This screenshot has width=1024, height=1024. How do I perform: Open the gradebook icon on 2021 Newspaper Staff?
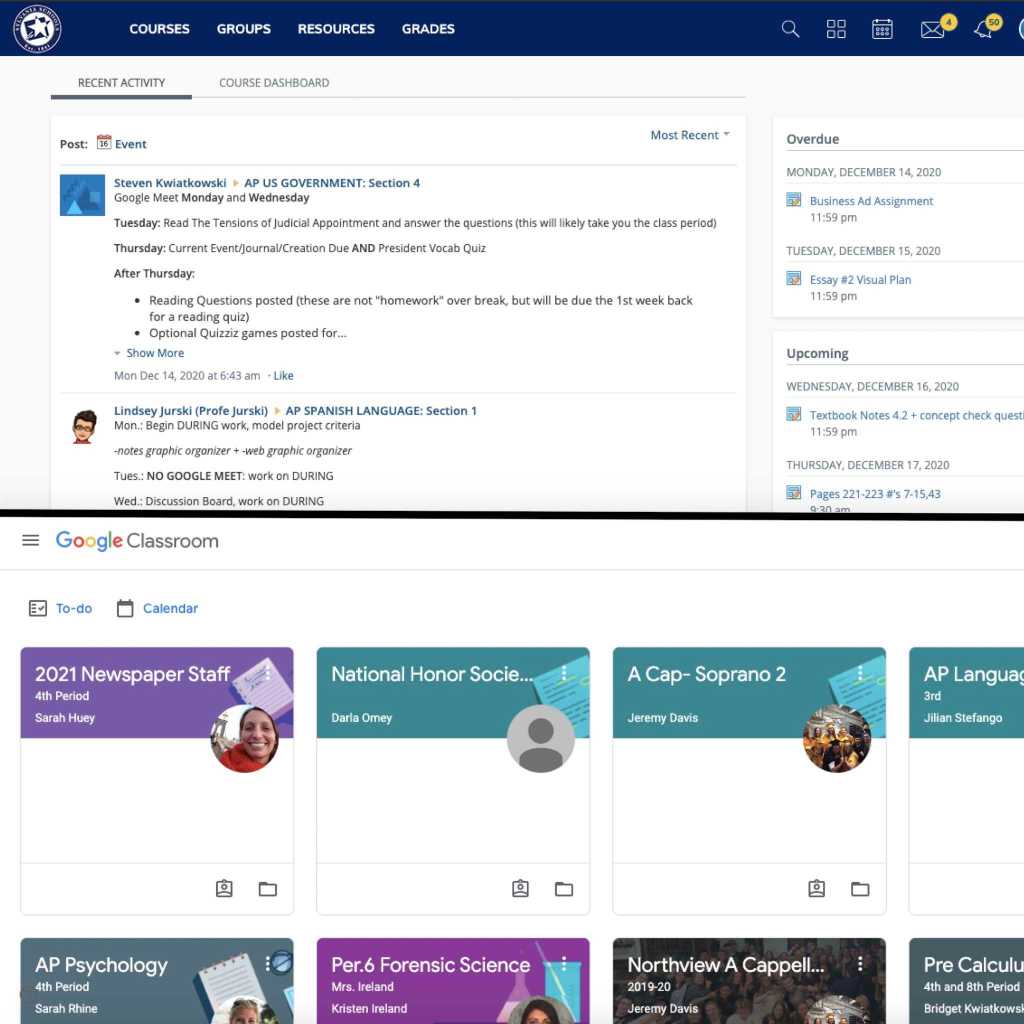point(224,888)
